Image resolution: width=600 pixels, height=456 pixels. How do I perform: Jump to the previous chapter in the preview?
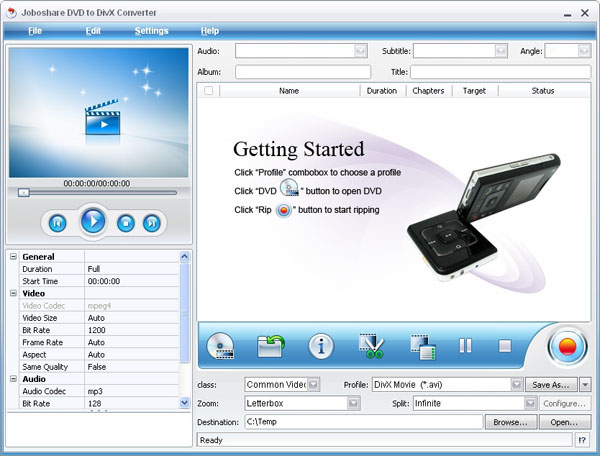(x=57, y=223)
